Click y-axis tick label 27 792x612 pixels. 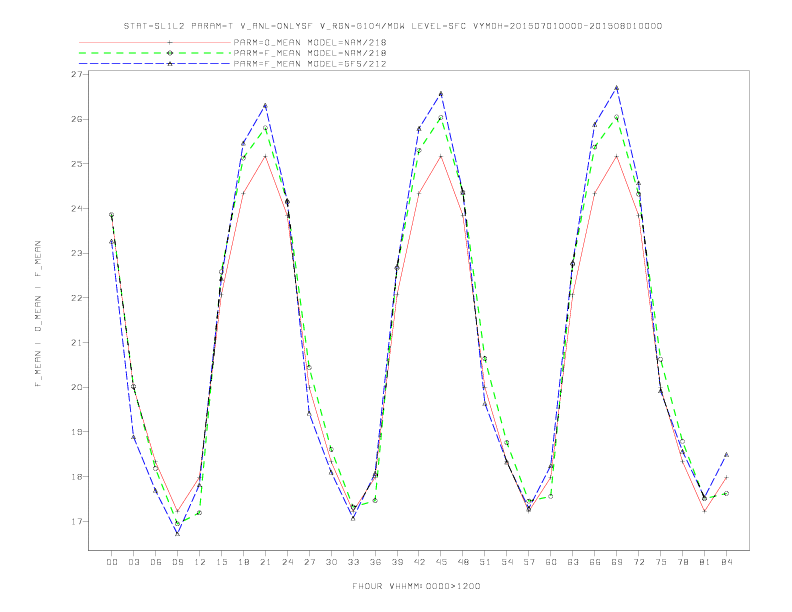76,74
